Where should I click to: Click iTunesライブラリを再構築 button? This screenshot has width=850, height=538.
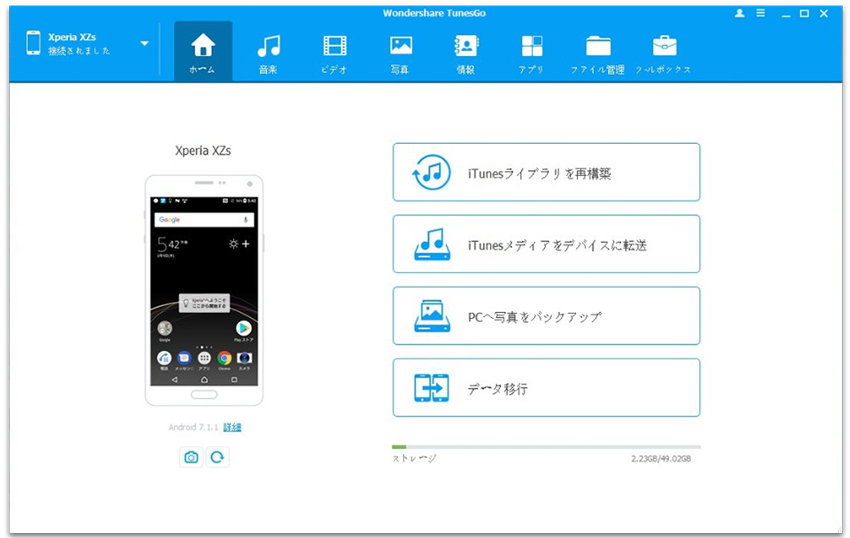(x=546, y=172)
